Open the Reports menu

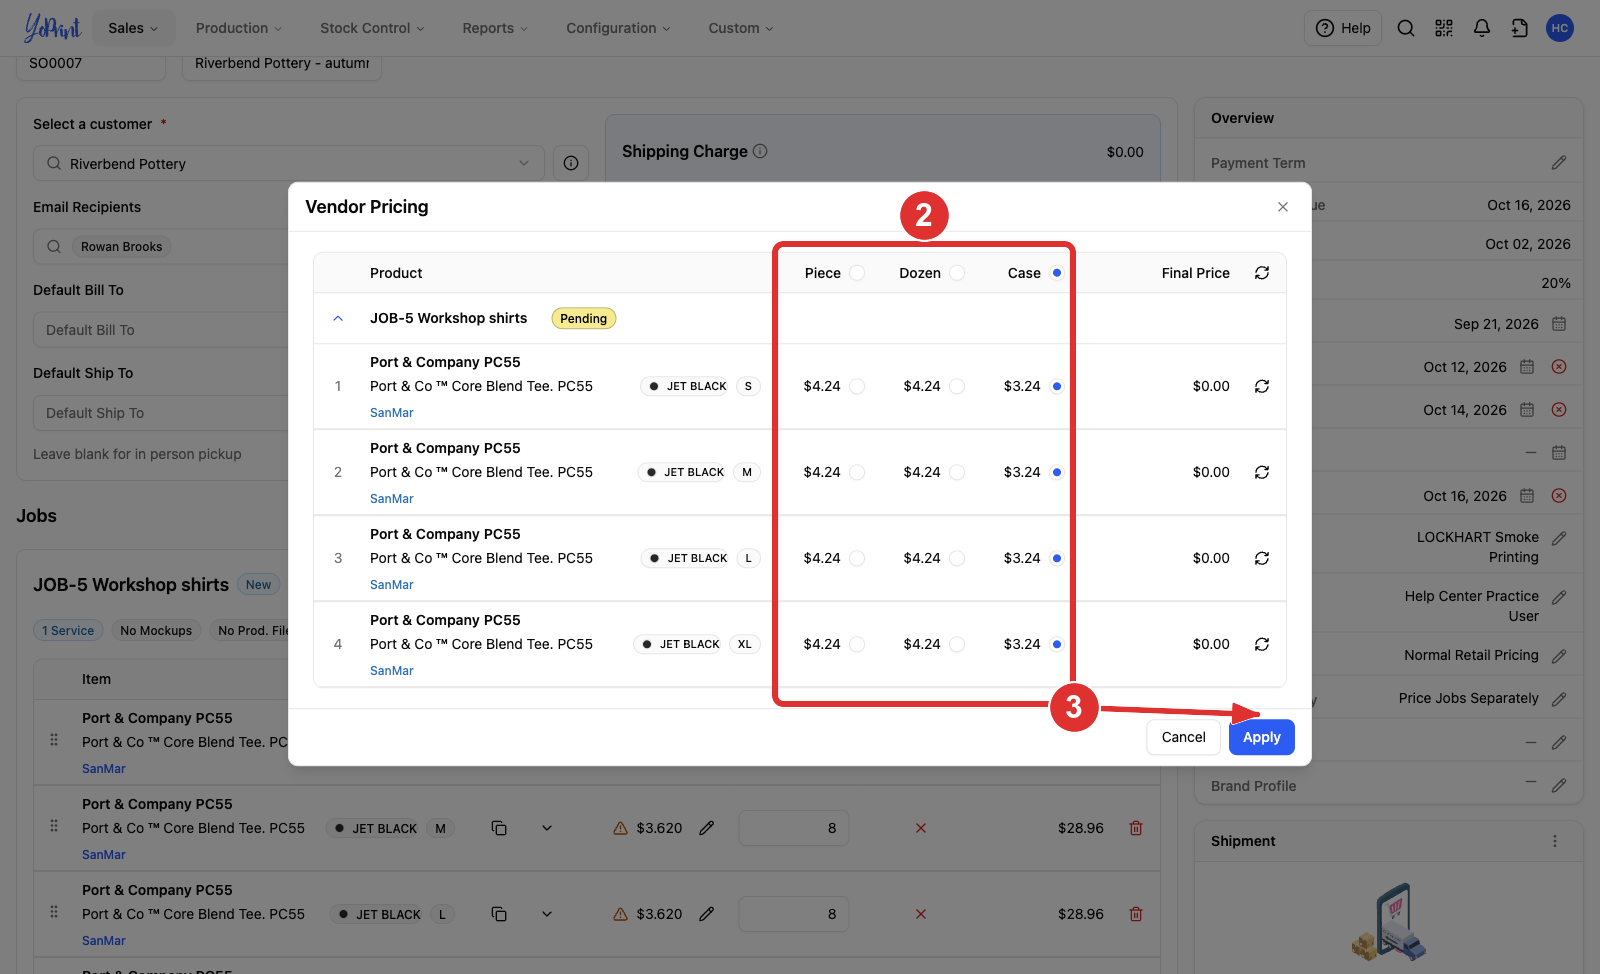point(495,28)
